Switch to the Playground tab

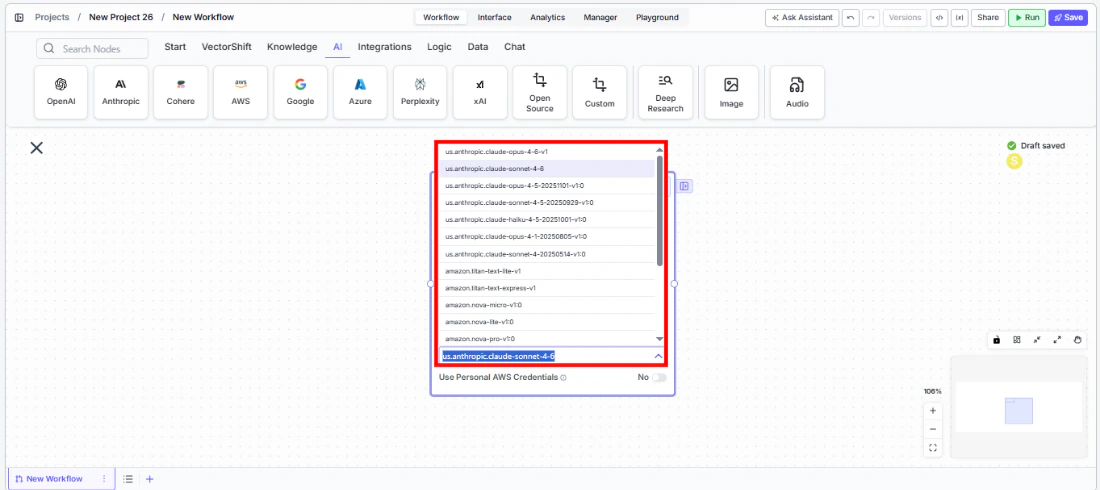click(657, 18)
